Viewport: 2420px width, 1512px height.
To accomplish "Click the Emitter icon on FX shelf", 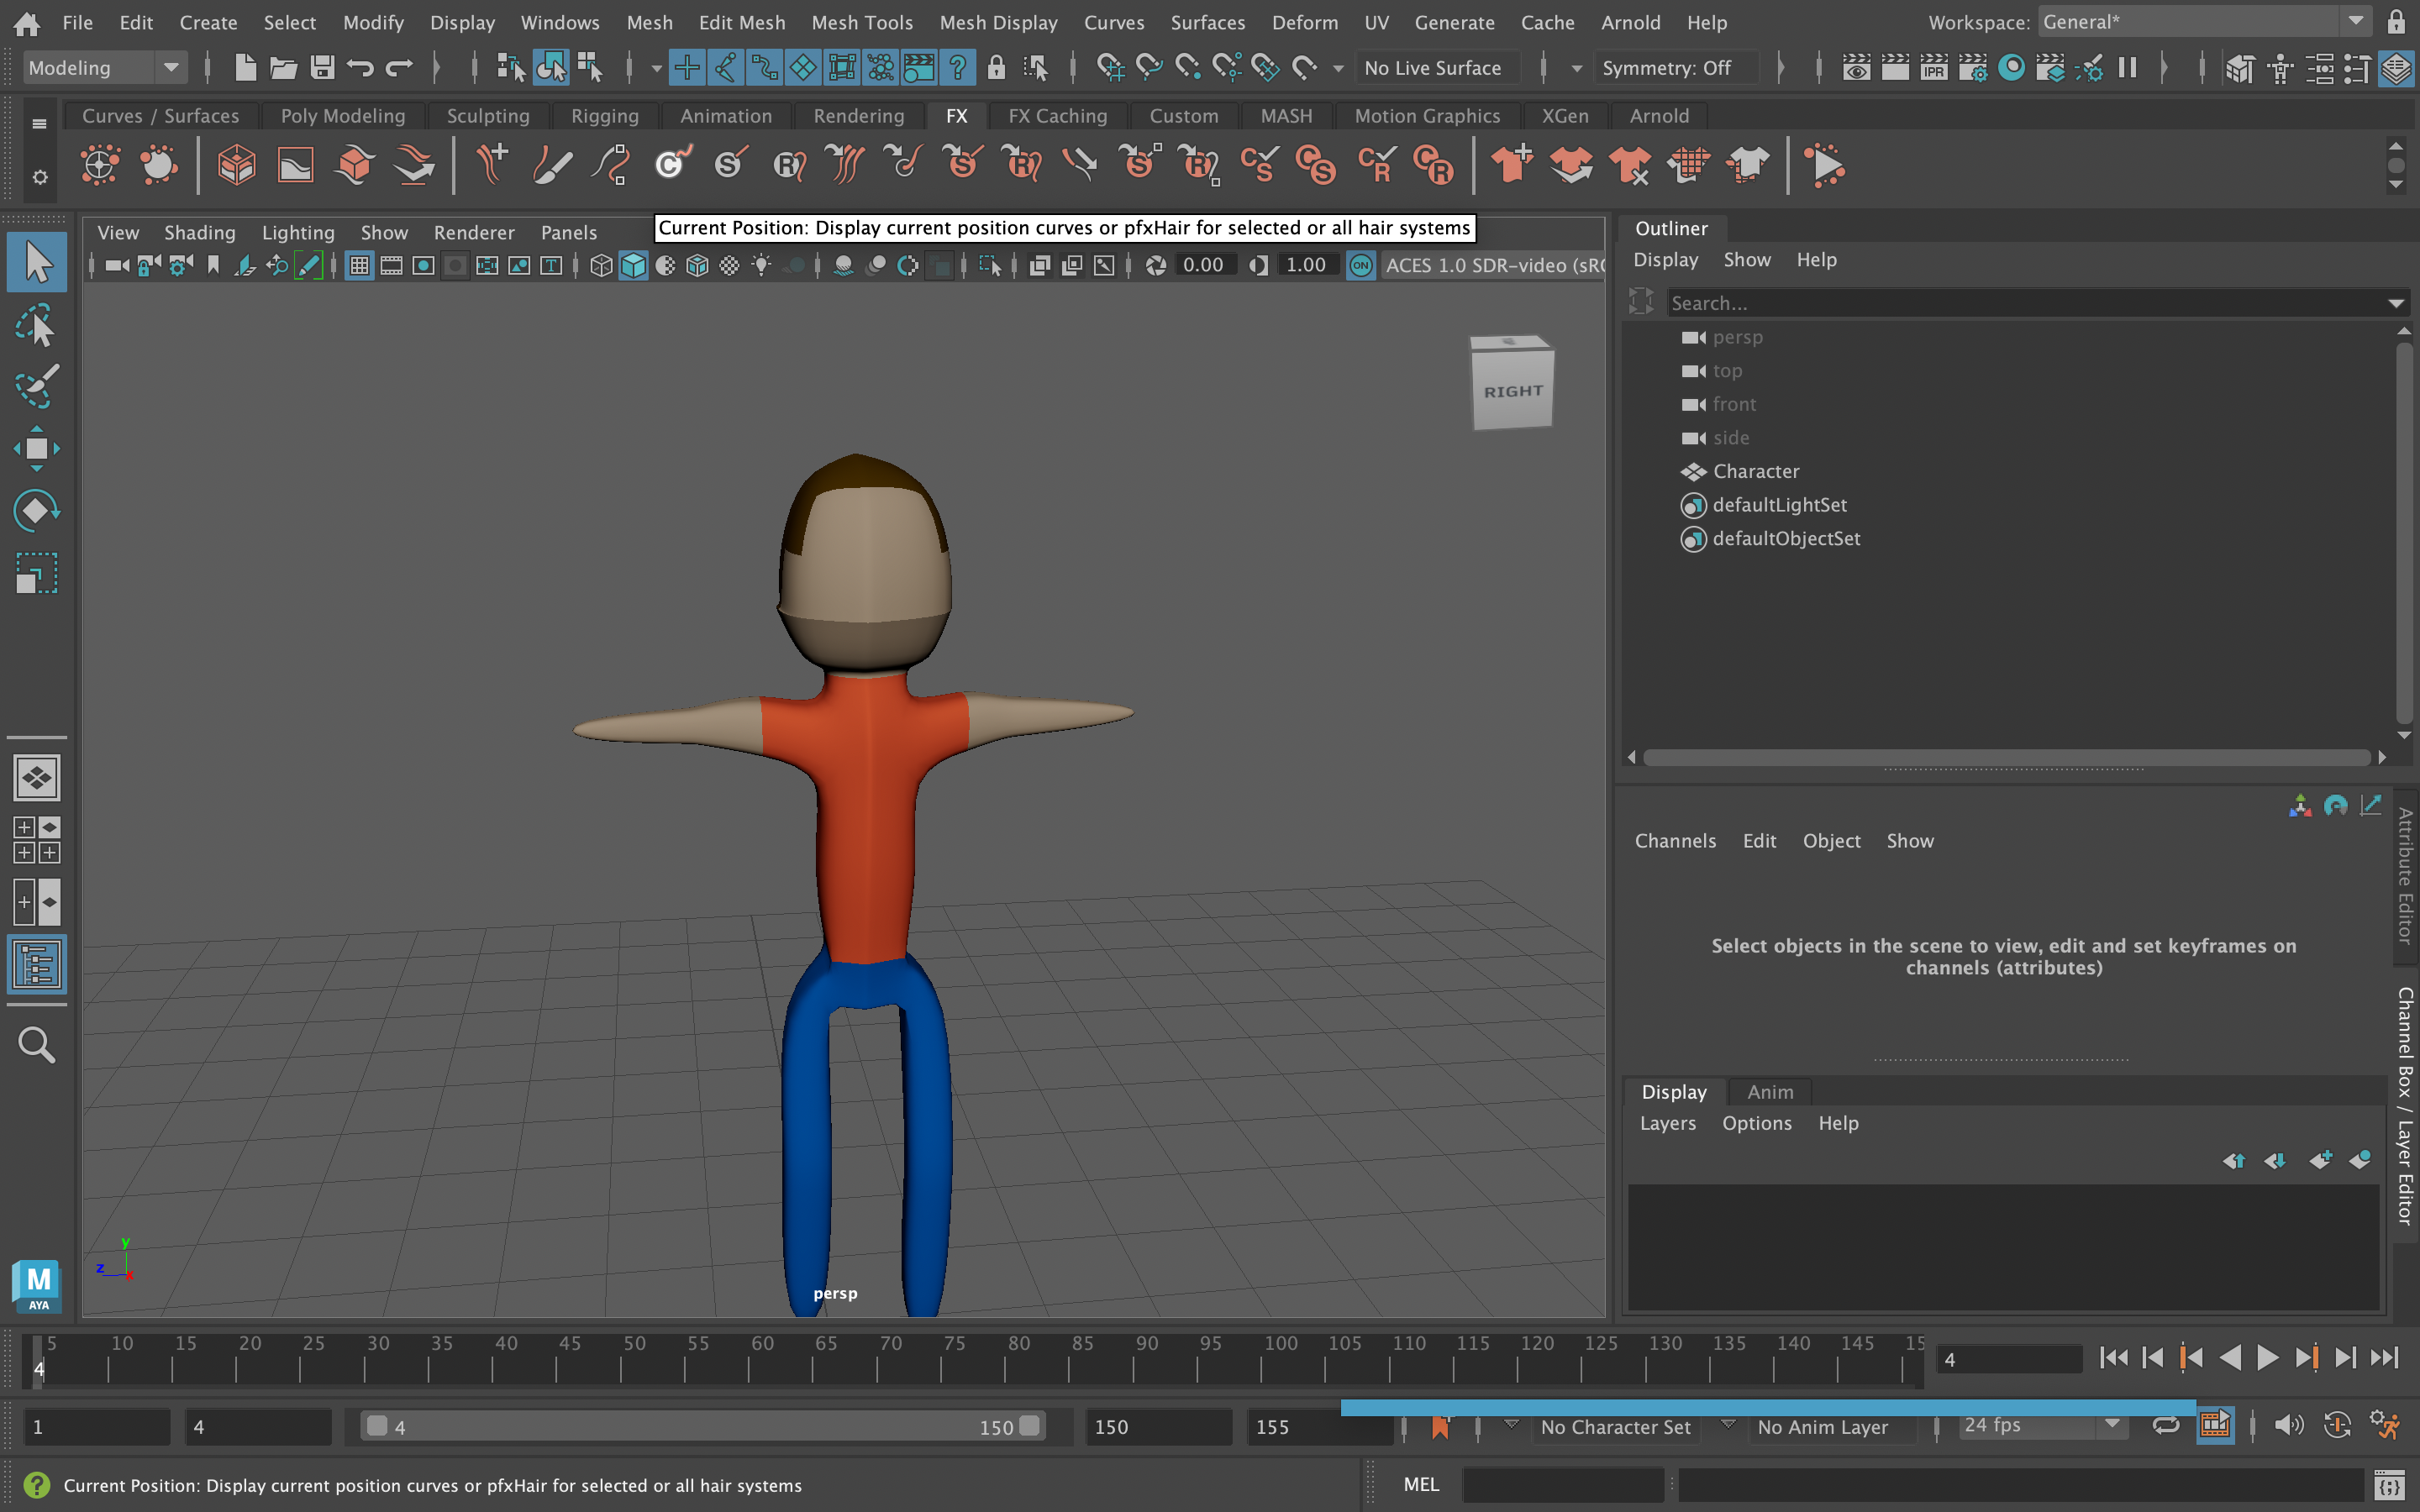I will [100, 165].
